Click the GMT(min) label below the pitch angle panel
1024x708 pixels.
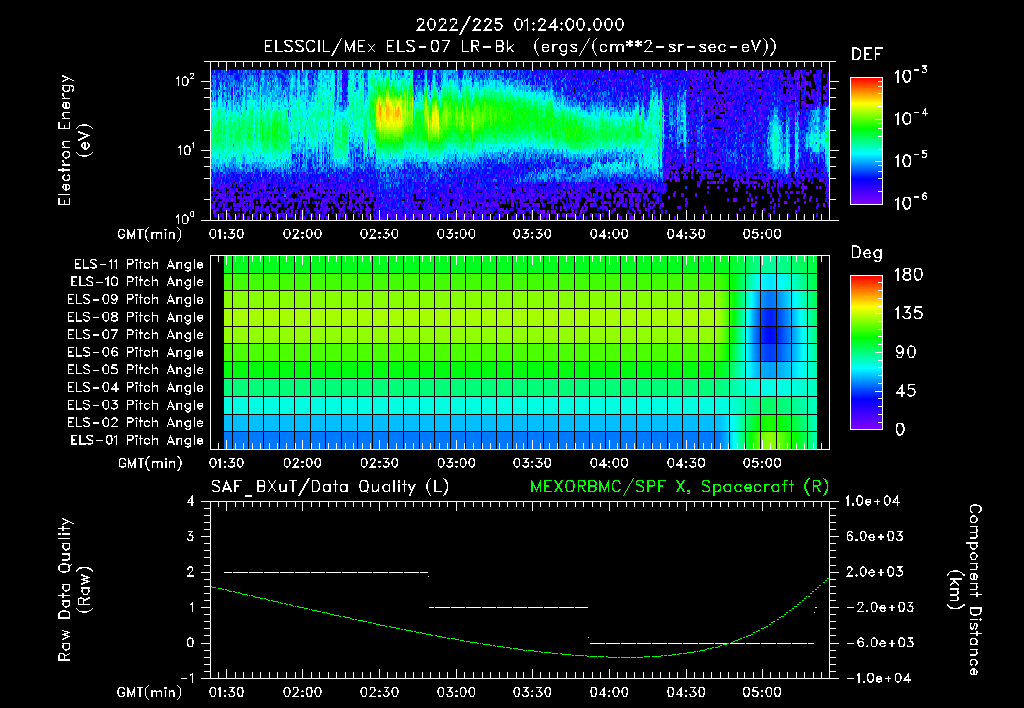point(150,464)
